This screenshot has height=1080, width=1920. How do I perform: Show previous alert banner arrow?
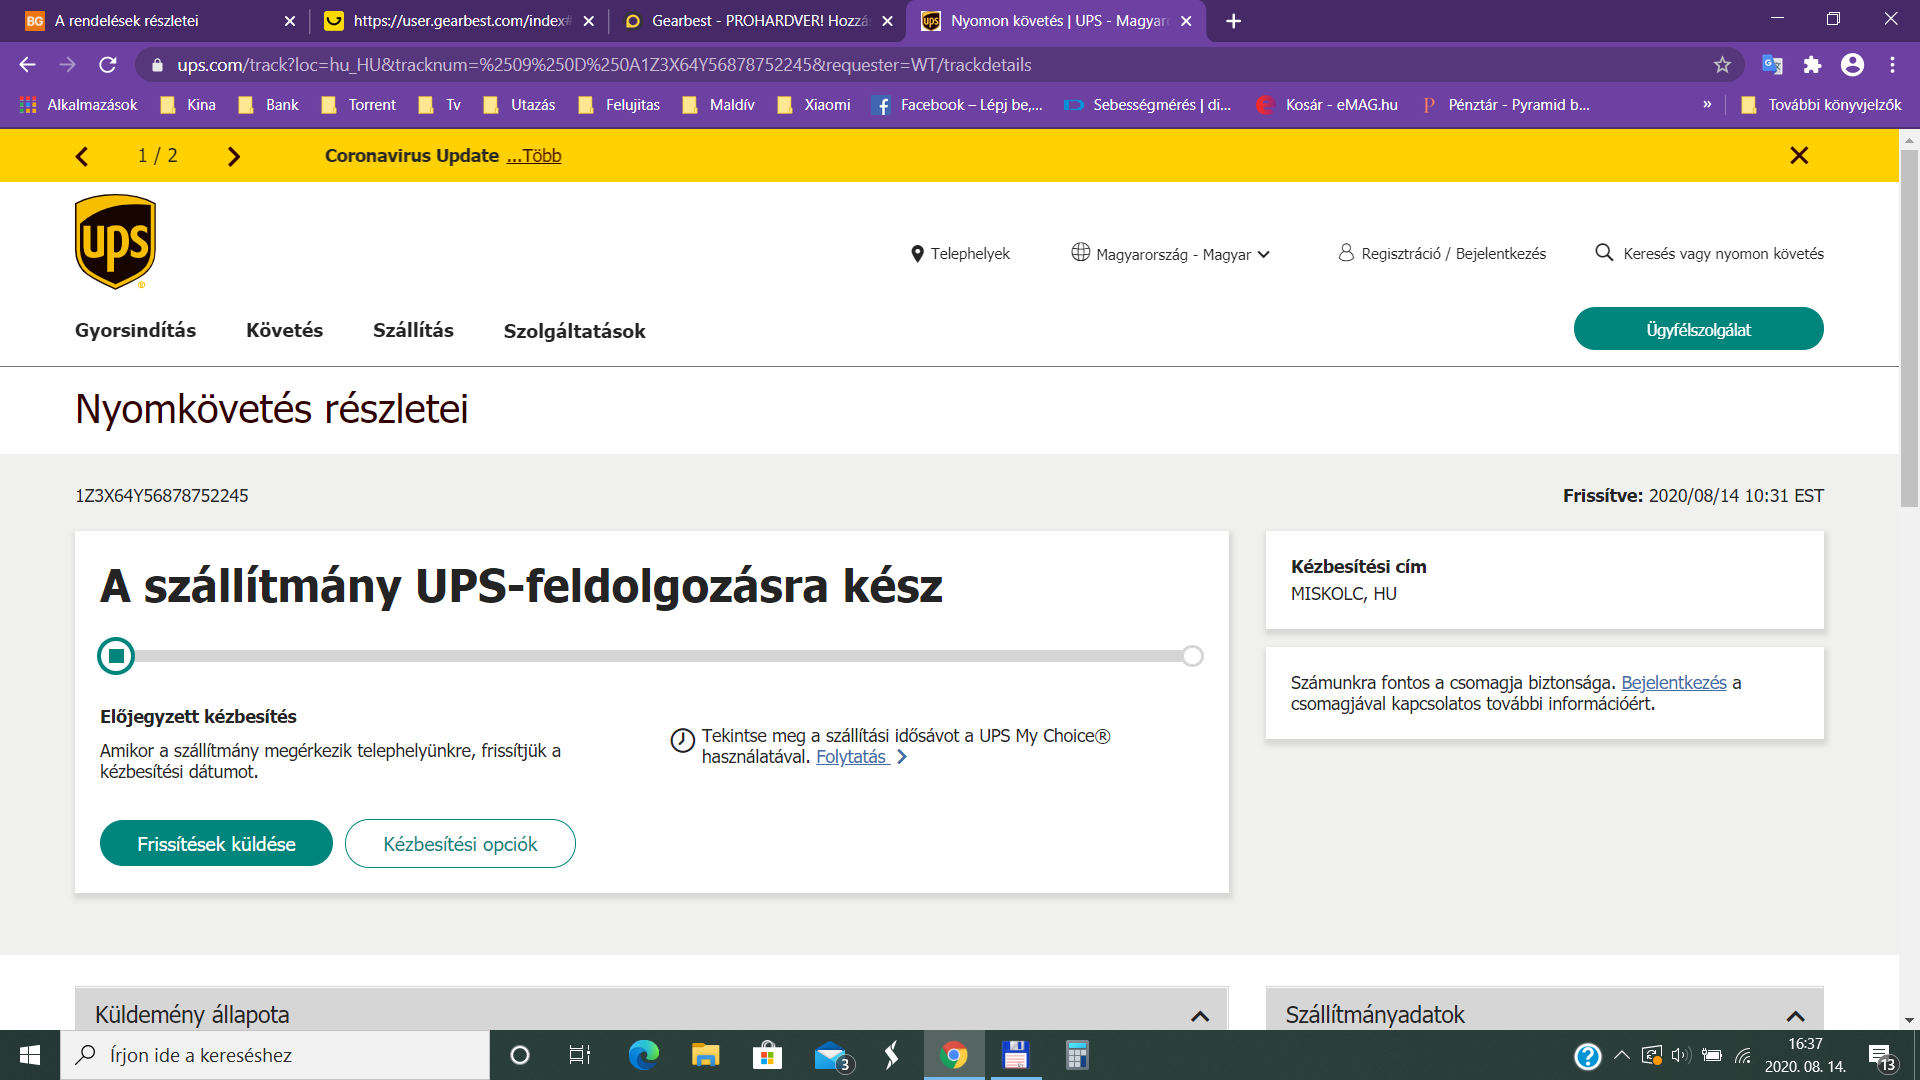82,156
